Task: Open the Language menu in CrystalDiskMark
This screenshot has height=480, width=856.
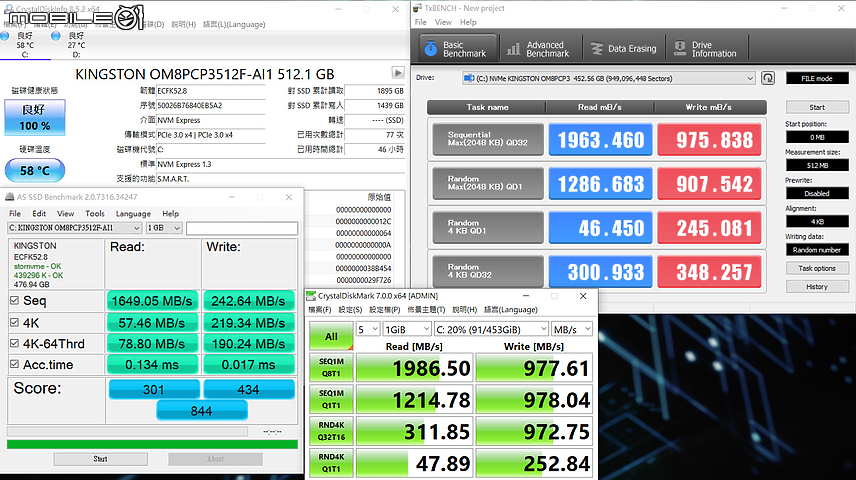Action: pyautogui.click(x=510, y=310)
